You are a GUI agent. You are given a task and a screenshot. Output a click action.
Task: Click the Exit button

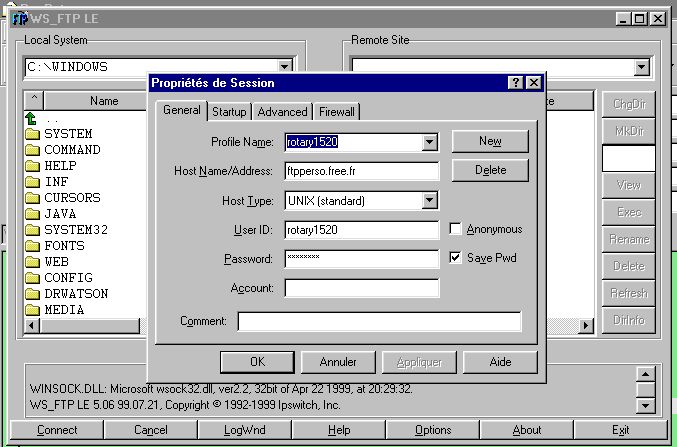621,430
